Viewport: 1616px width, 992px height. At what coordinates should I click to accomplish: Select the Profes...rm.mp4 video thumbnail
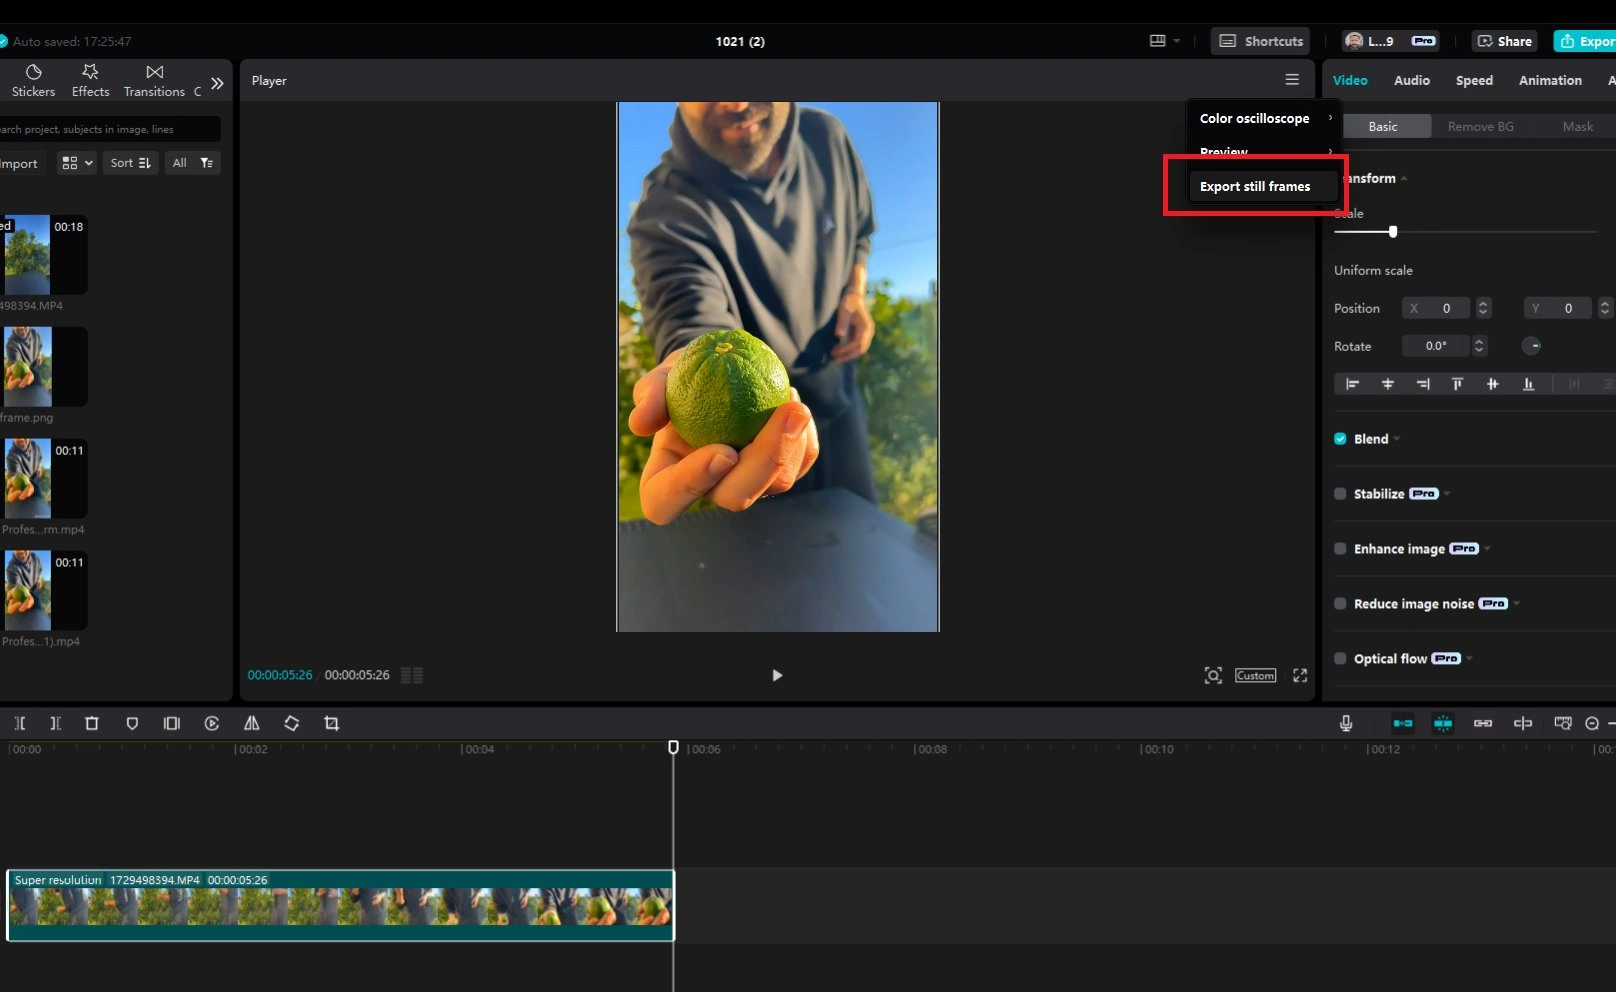(44, 478)
